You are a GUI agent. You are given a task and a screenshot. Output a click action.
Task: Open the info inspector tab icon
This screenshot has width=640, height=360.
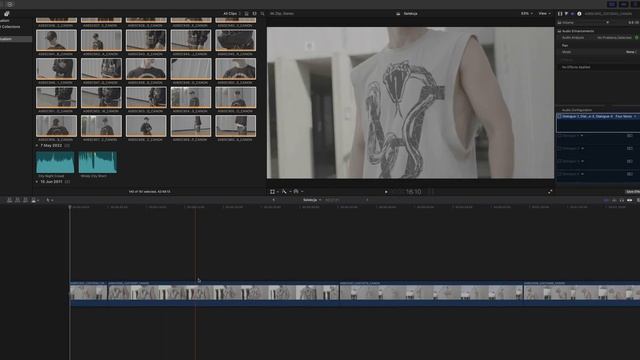[579, 13]
